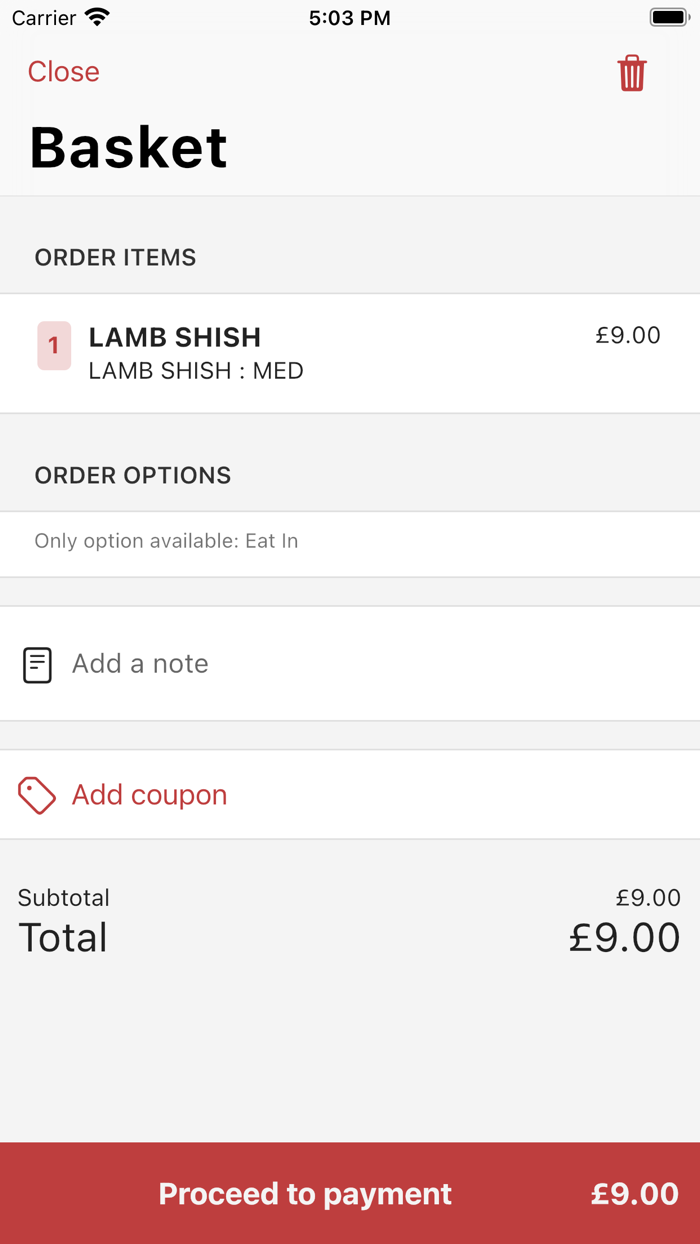
Task: Tap £9.00 on the payment button
Action: (x=634, y=1194)
